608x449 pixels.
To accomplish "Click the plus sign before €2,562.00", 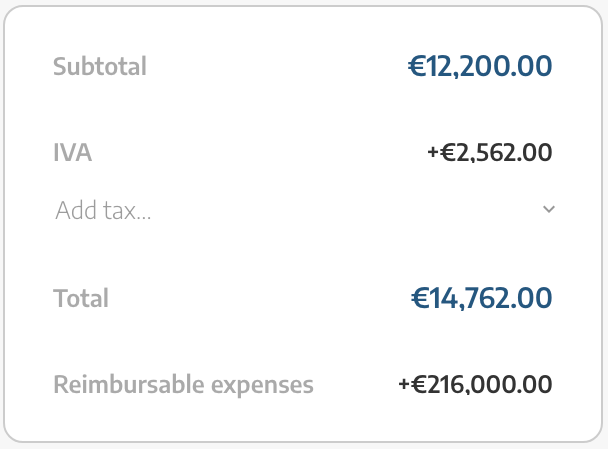I will [x=433, y=152].
